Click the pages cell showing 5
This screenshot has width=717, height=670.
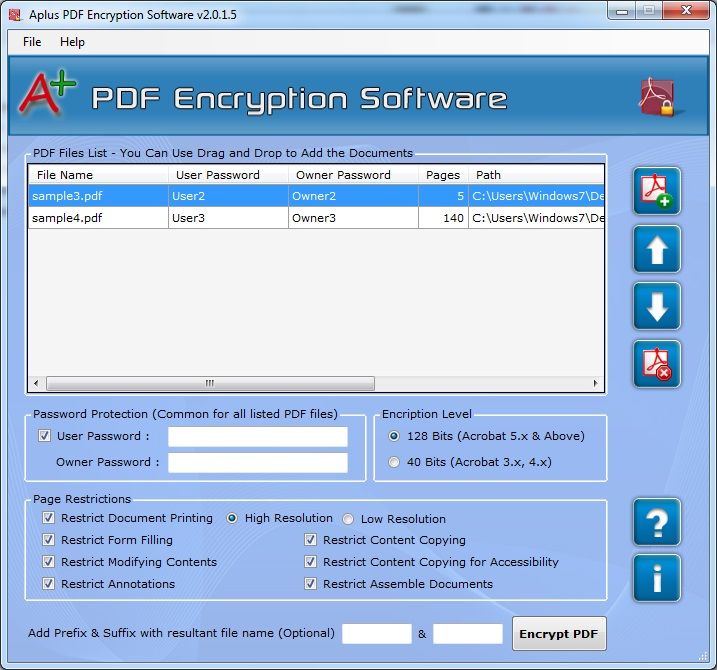click(444, 196)
